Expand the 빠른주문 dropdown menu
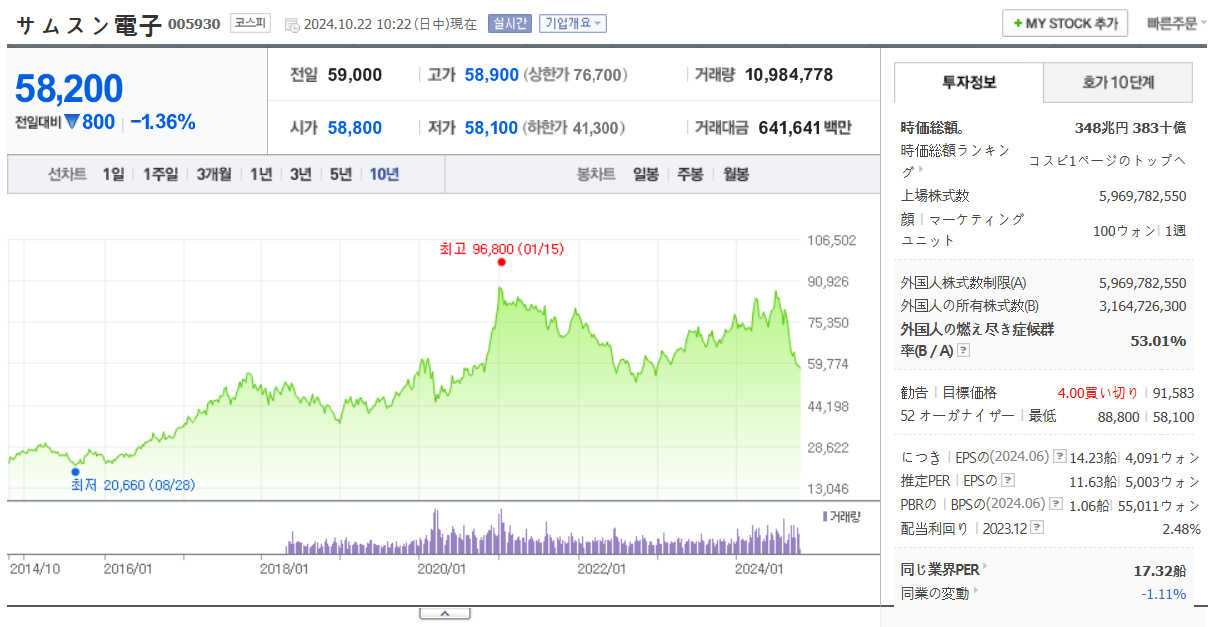The image size is (1217, 627). click(1177, 23)
